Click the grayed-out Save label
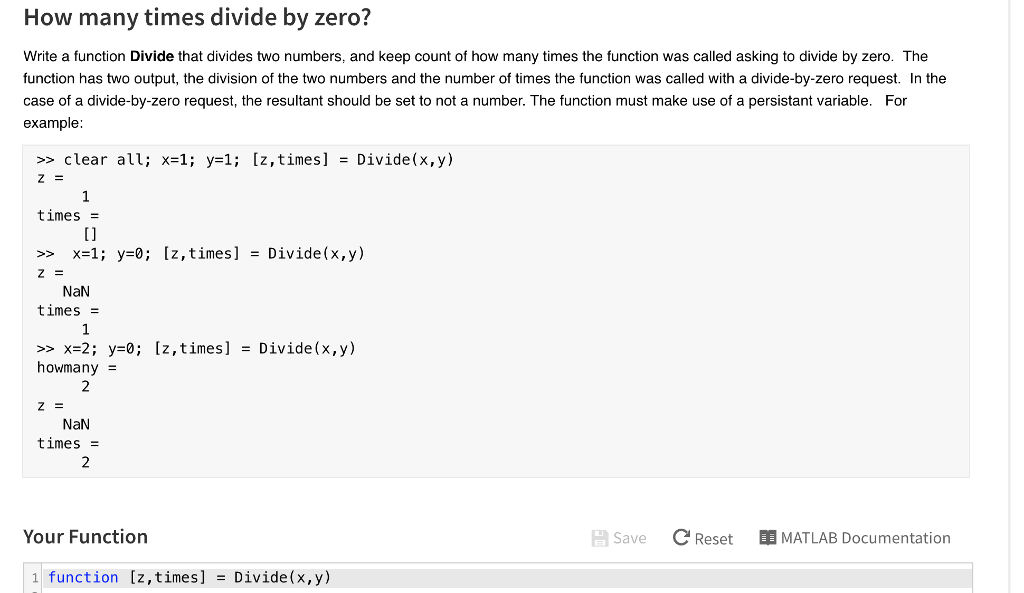Image resolution: width=1024 pixels, height=593 pixels. coord(630,538)
